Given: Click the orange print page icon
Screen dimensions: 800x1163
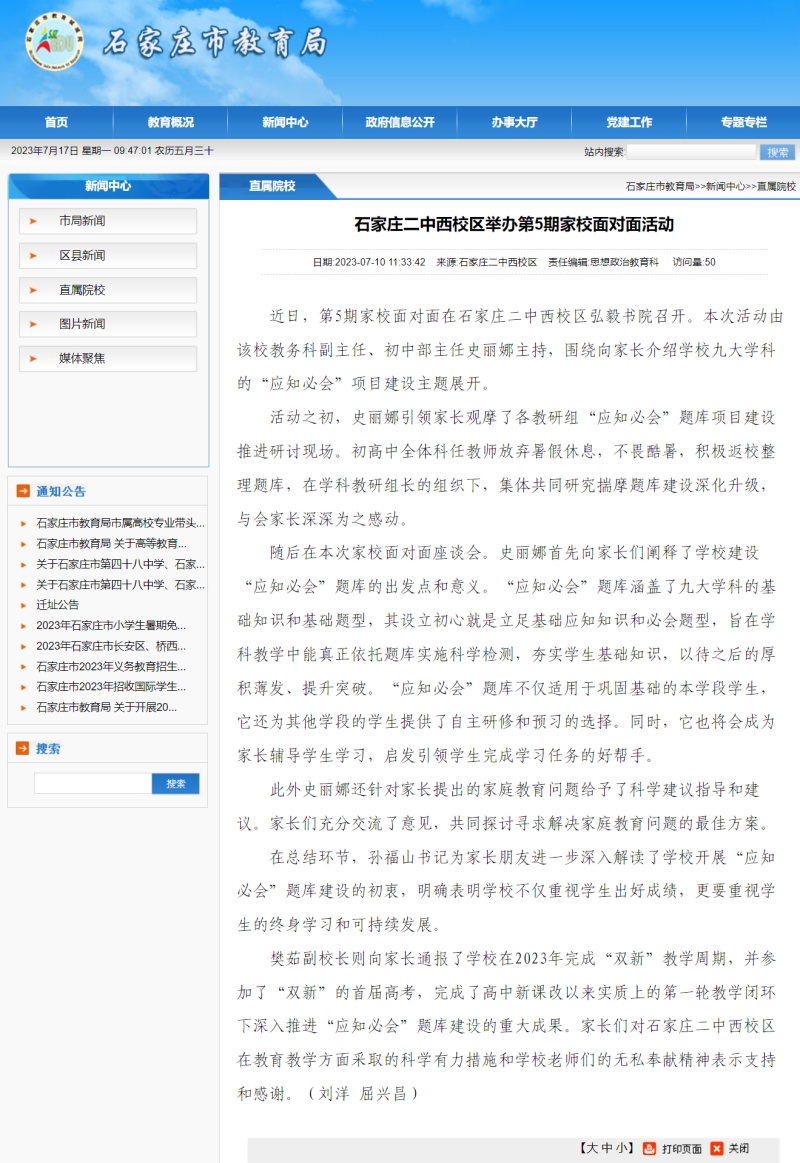Looking at the screenshot, I should 649,1148.
